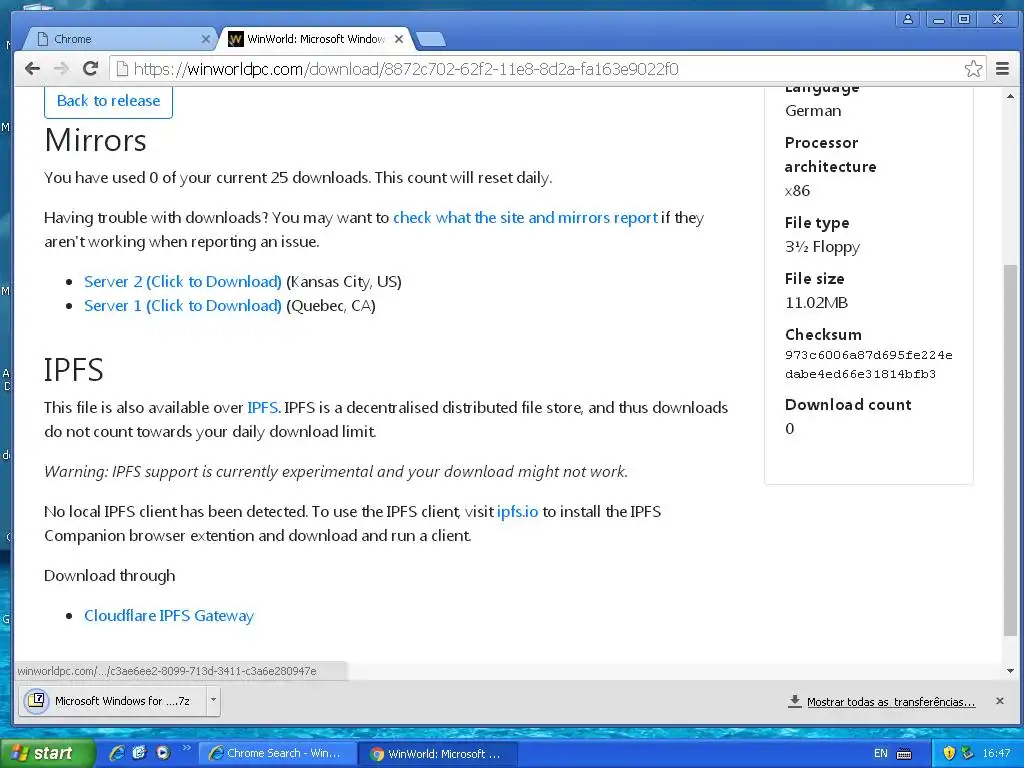Click the address bar URL field
The height and width of the screenshot is (768, 1024).
click(x=545, y=69)
